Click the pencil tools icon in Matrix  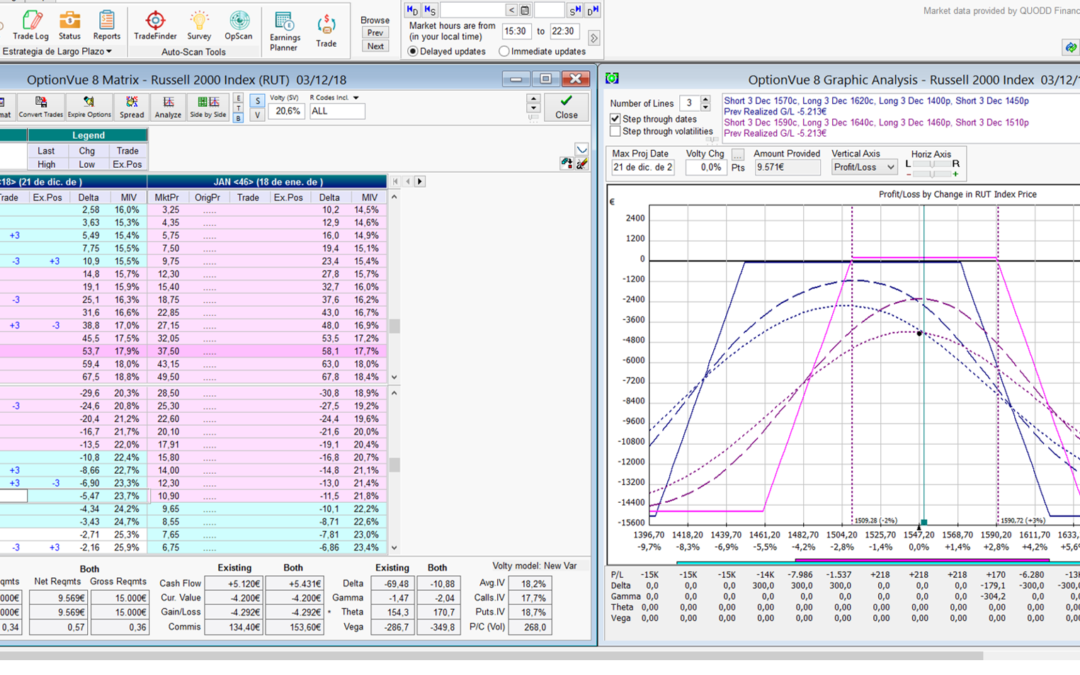pyautogui.click(x=582, y=163)
